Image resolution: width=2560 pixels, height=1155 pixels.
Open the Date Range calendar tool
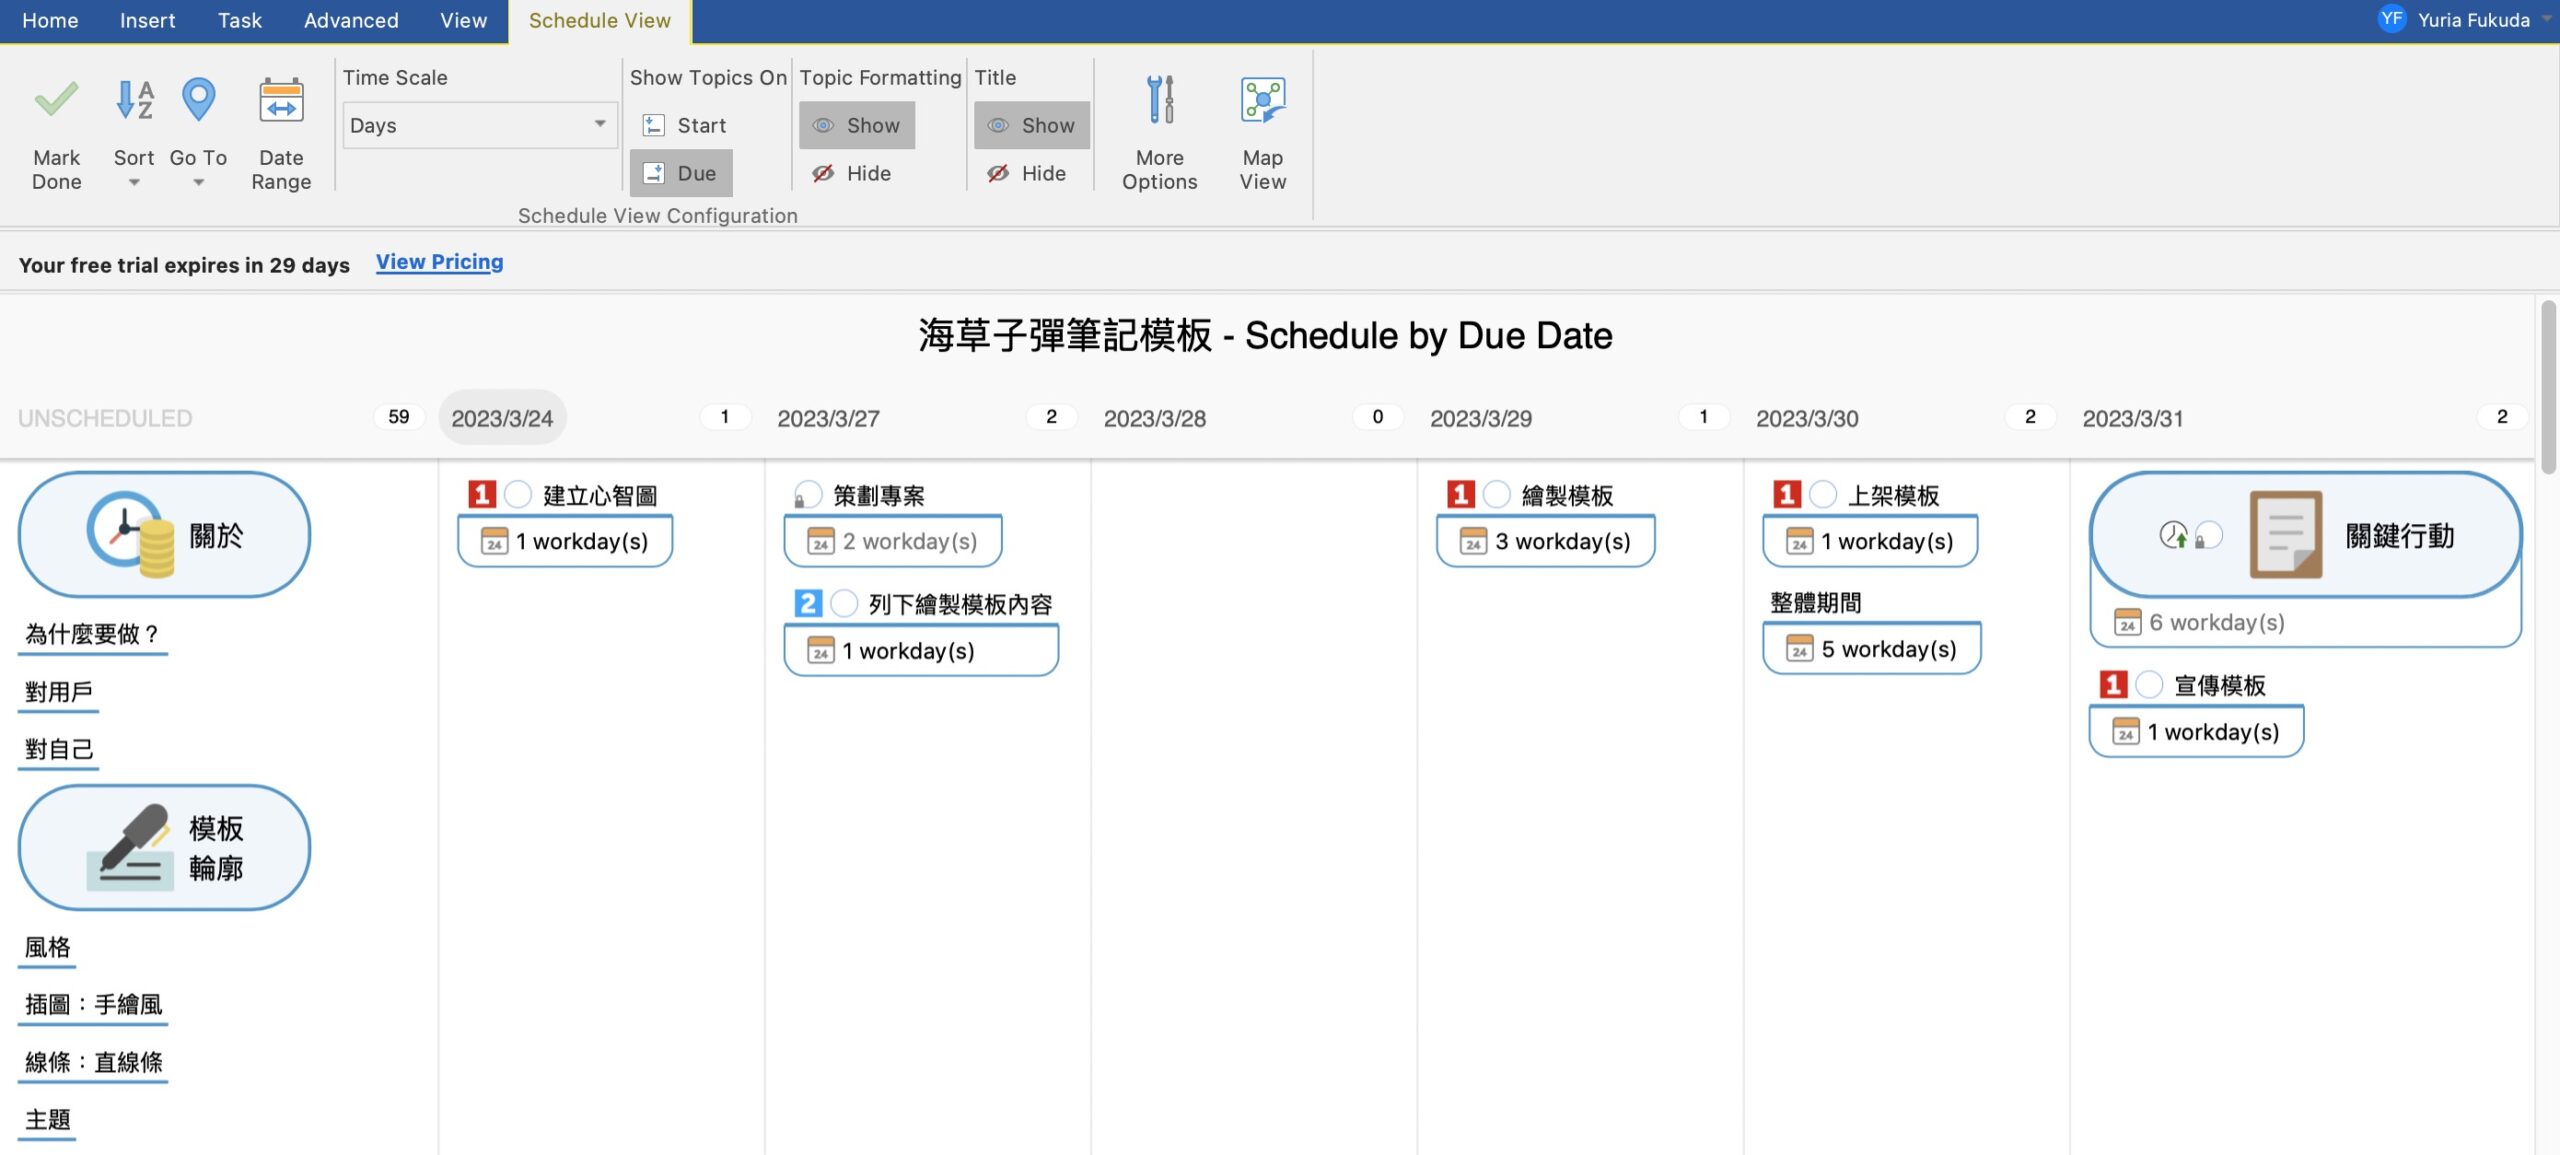(281, 100)
